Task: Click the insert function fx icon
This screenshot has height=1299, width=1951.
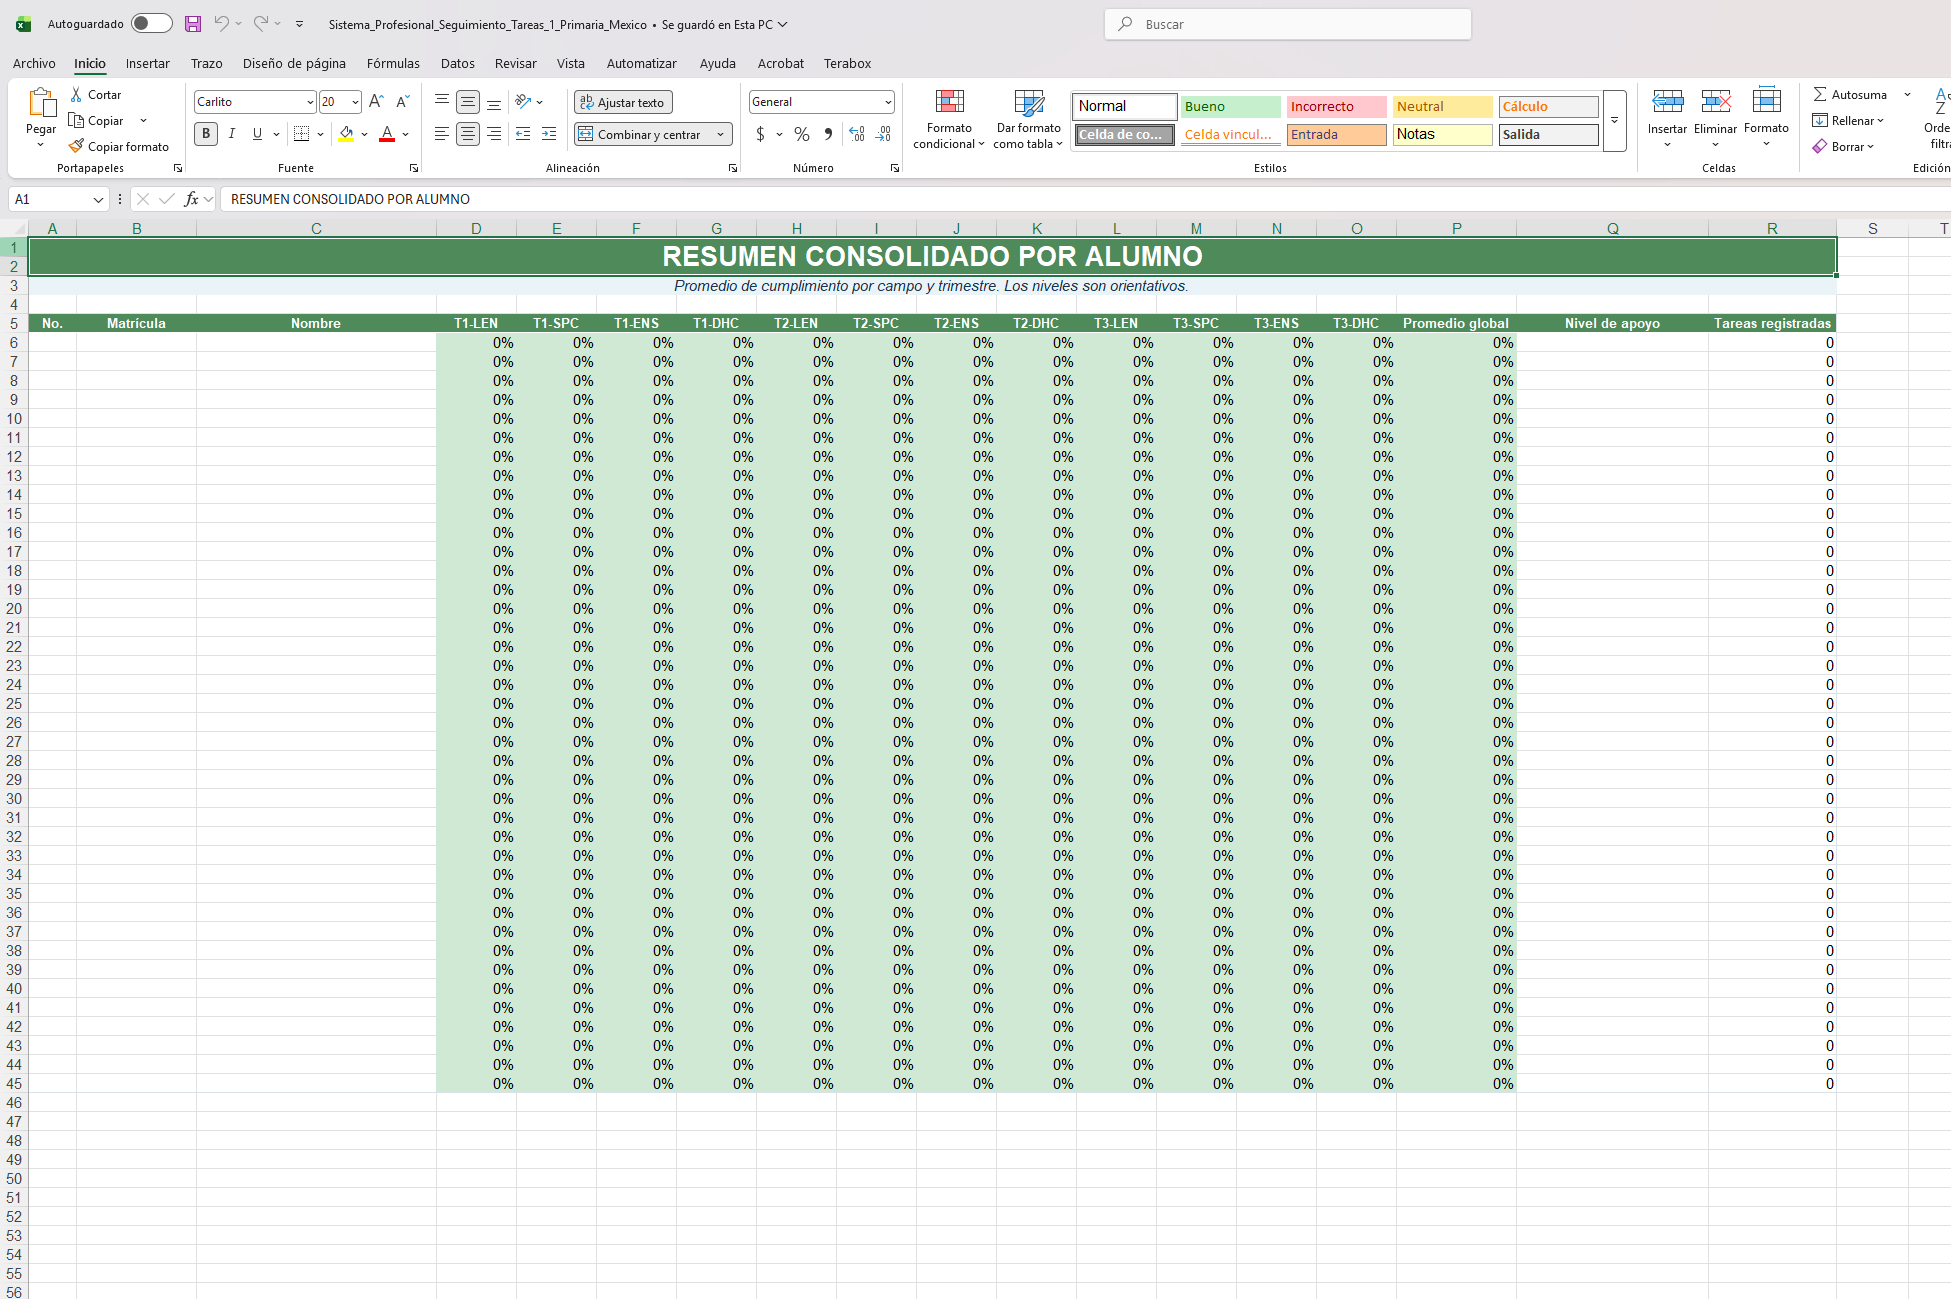Action: (x=191, y=199)
